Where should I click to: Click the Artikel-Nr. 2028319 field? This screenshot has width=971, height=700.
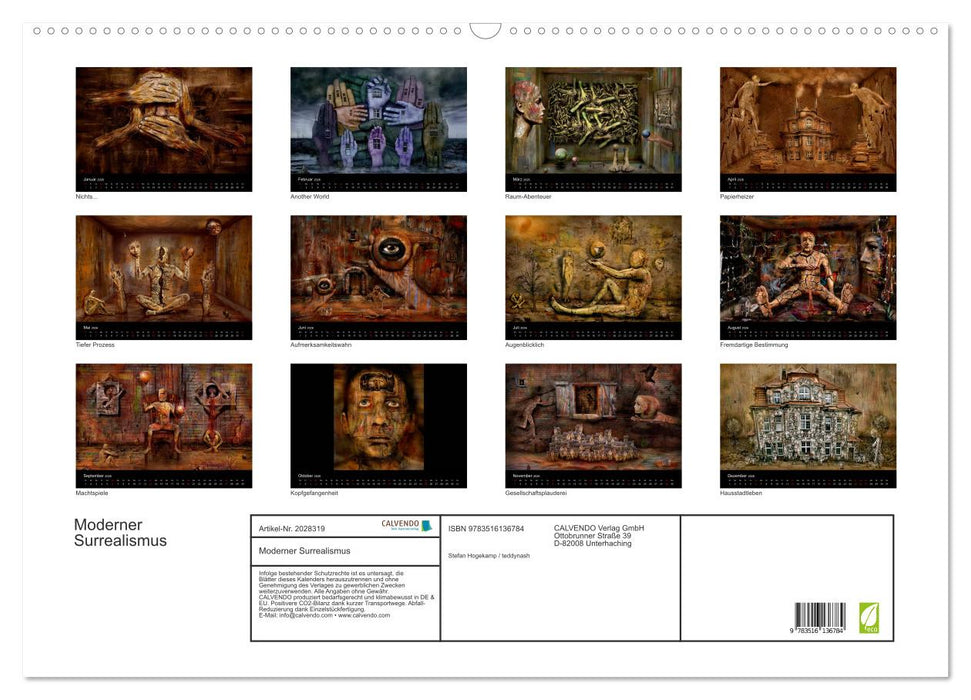(x=292, y=528)
